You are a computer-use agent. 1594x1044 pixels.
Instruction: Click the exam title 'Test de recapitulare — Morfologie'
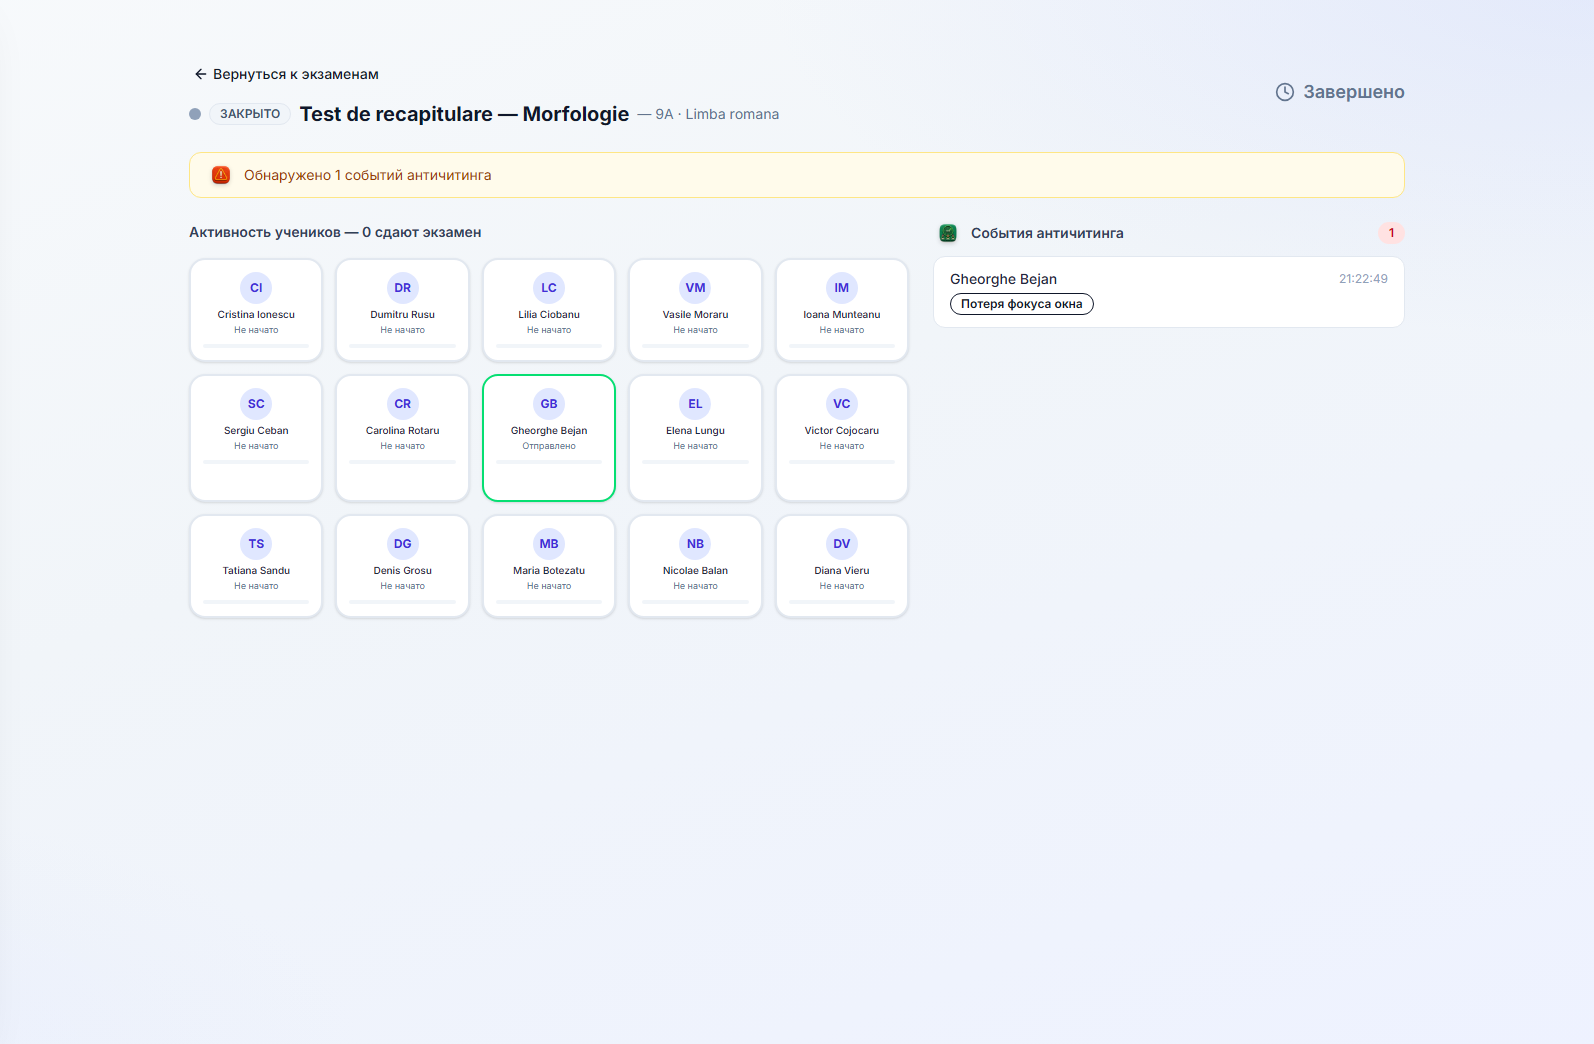[x=464, y=114]
